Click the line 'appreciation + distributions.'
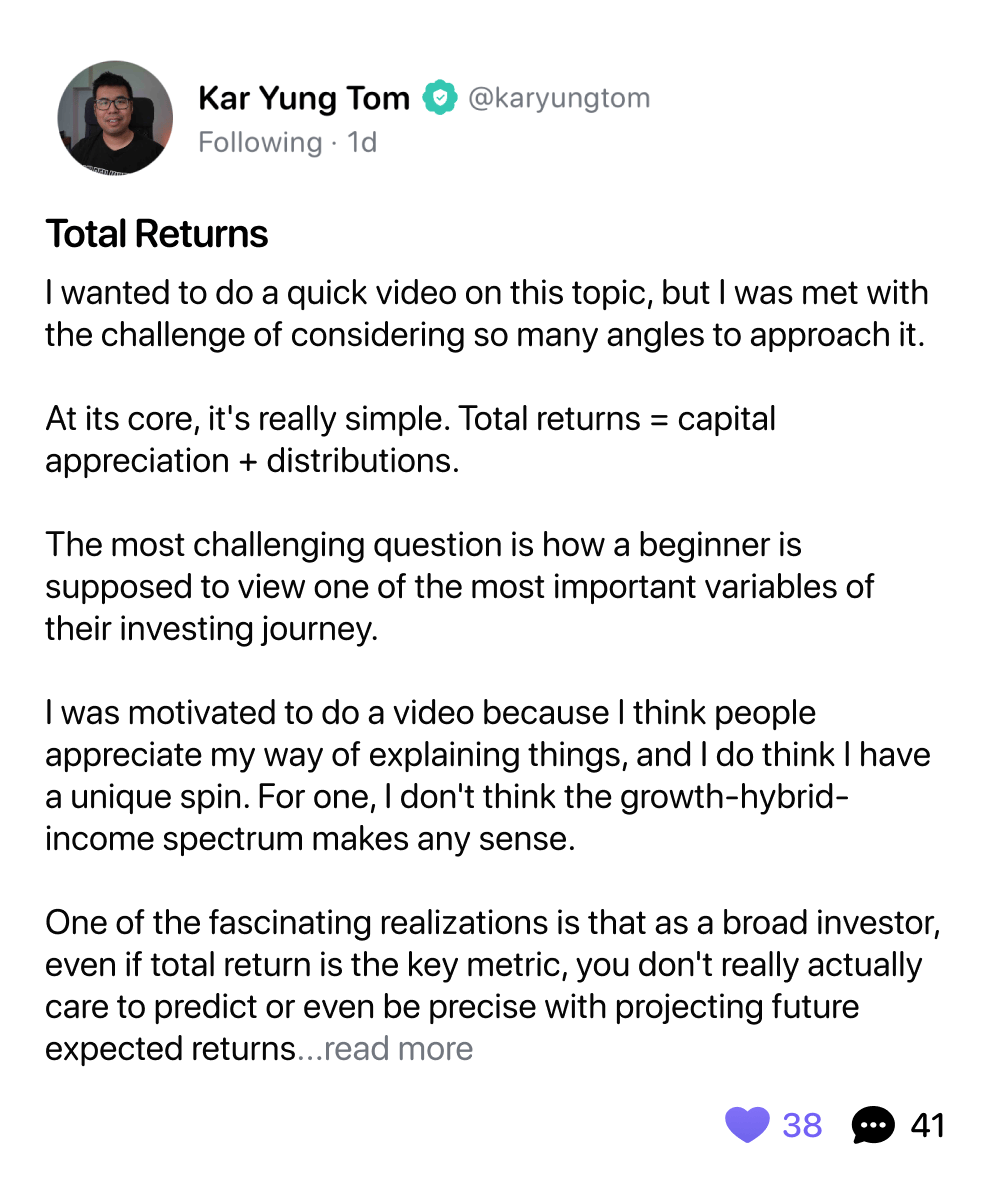992x1191 pixels. (x=252, y=461)
